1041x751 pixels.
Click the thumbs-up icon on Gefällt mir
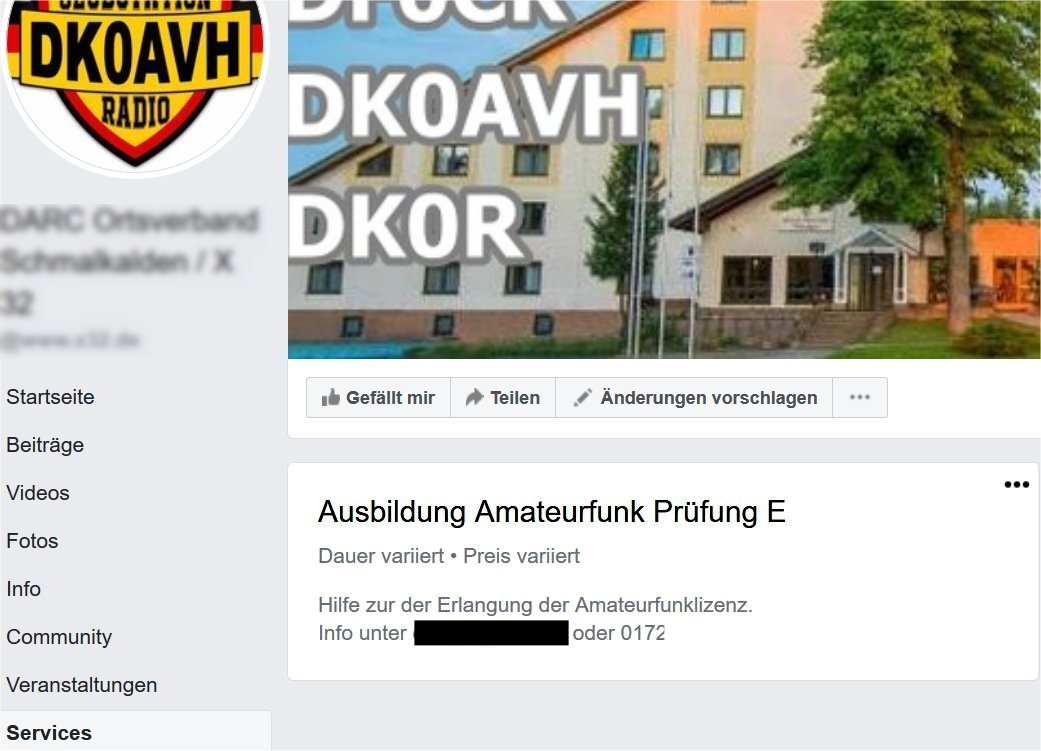(x=330, y=397)
